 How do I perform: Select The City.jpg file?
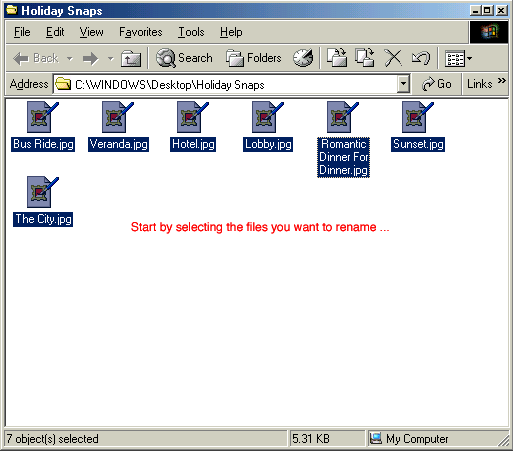[43, 219]
